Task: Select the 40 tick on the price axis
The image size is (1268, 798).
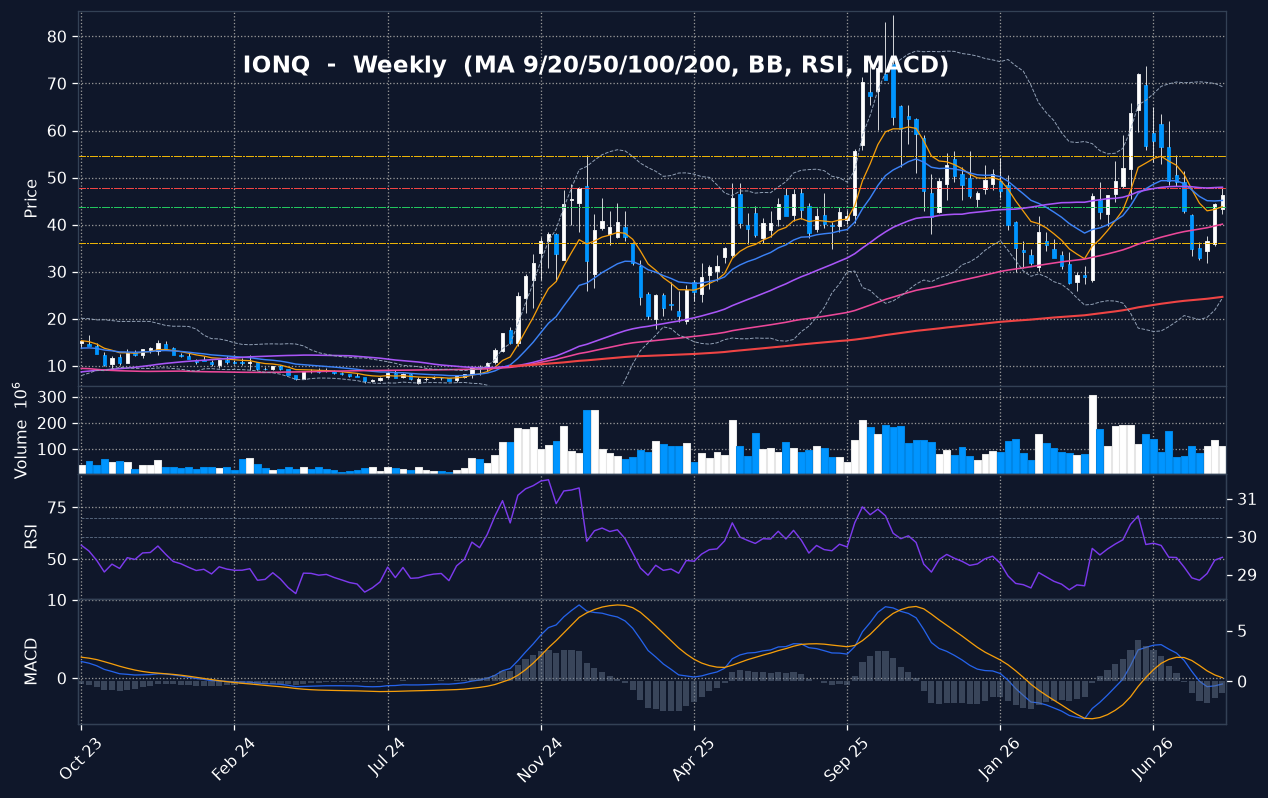Action: pos(56,226)
